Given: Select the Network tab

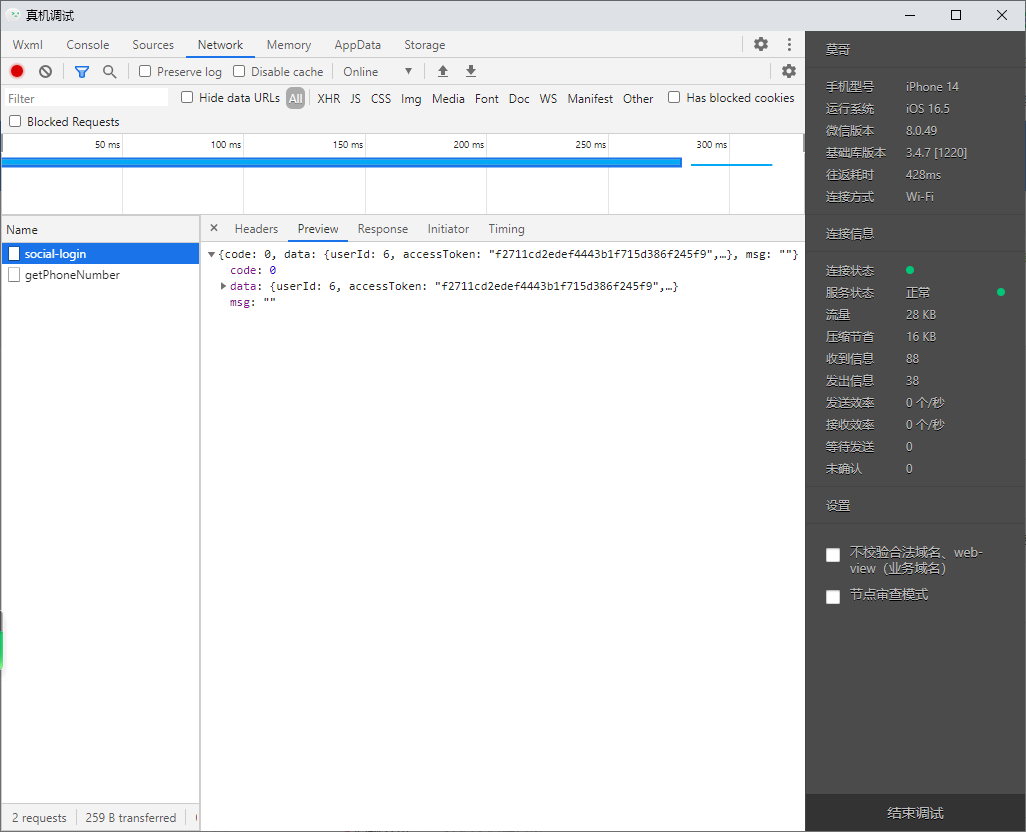Looking at the screenshot, I should point(221,44).
